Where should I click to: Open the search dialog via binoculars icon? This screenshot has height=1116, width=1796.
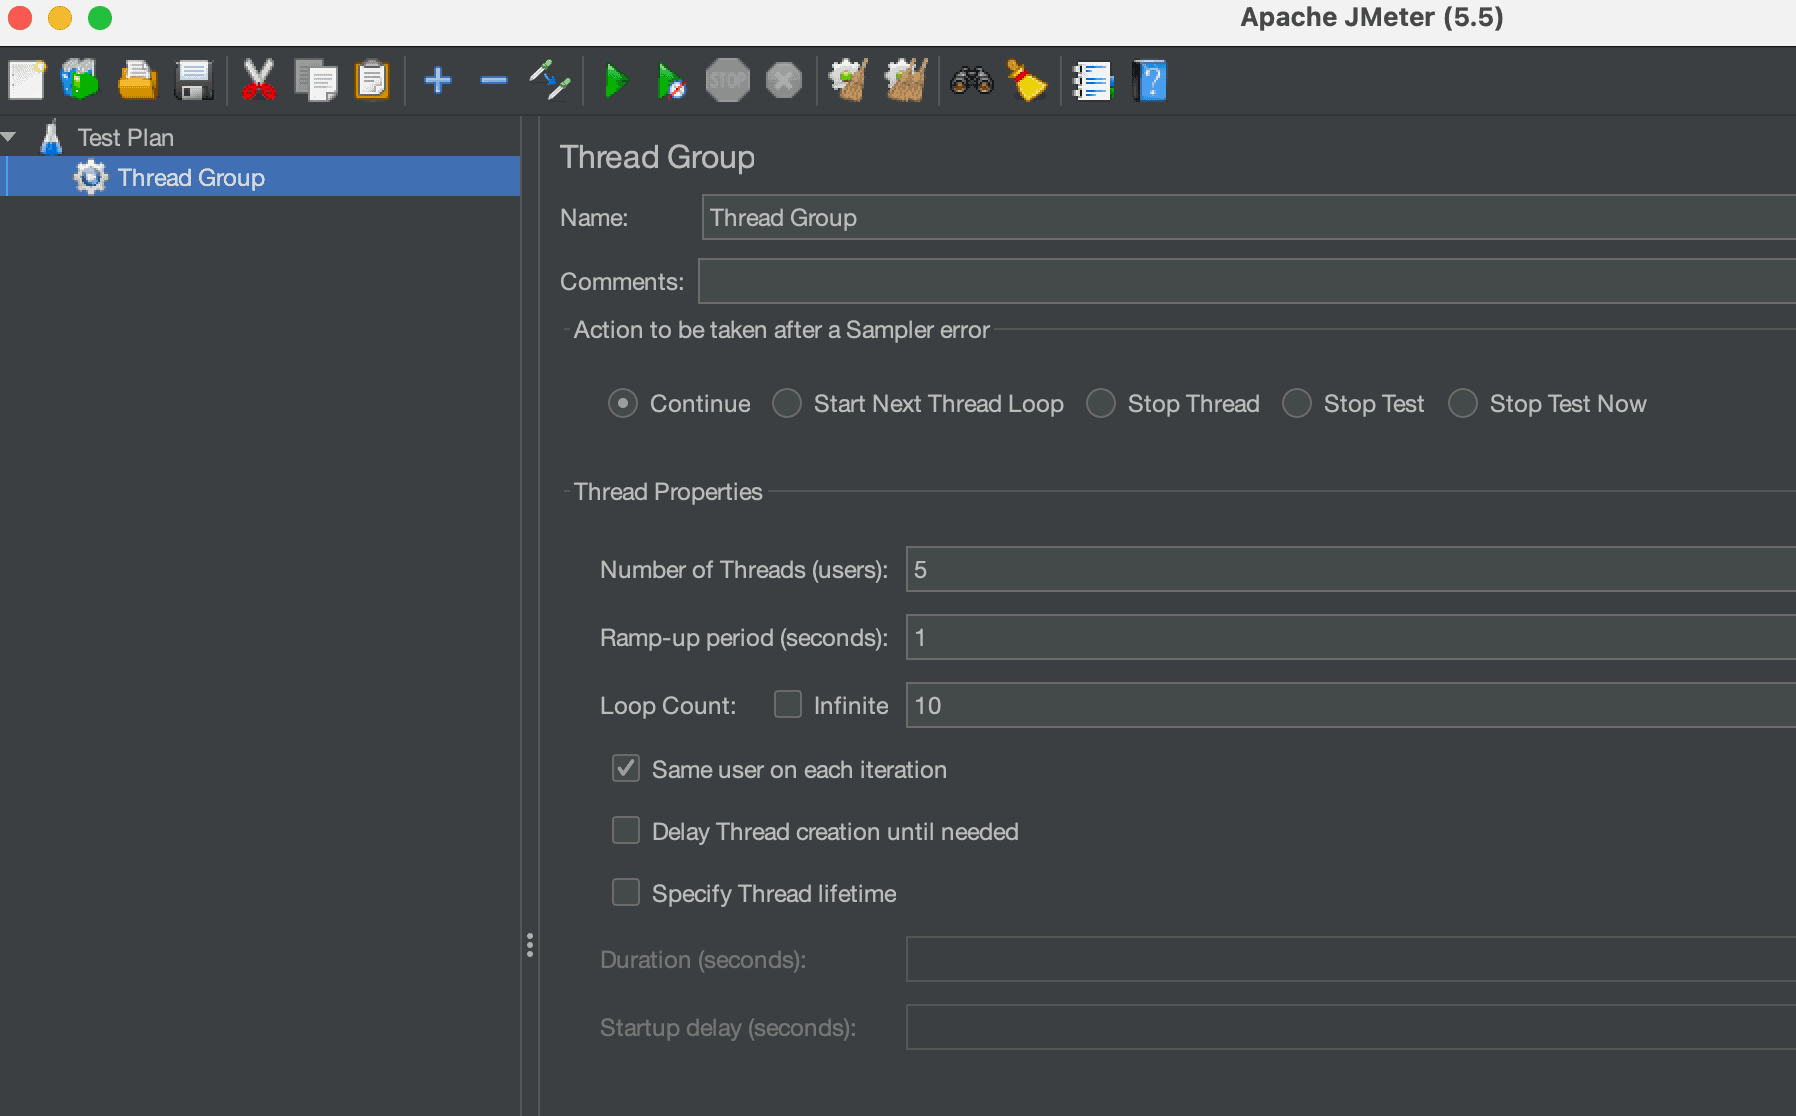(x=971, y=80)
